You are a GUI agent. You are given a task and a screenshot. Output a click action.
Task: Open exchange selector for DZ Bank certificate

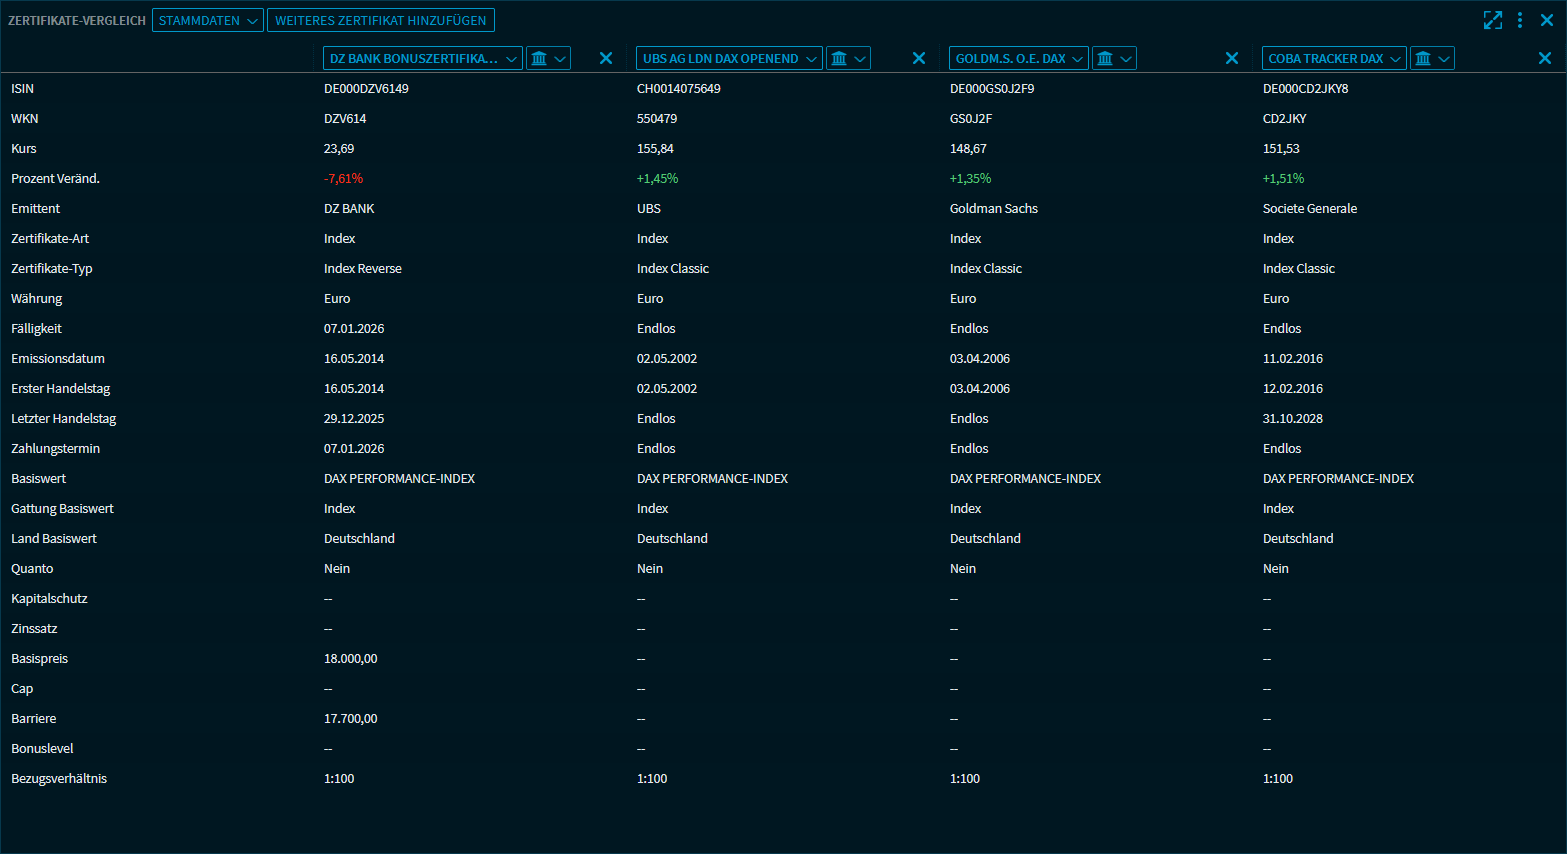coord(548,58)
